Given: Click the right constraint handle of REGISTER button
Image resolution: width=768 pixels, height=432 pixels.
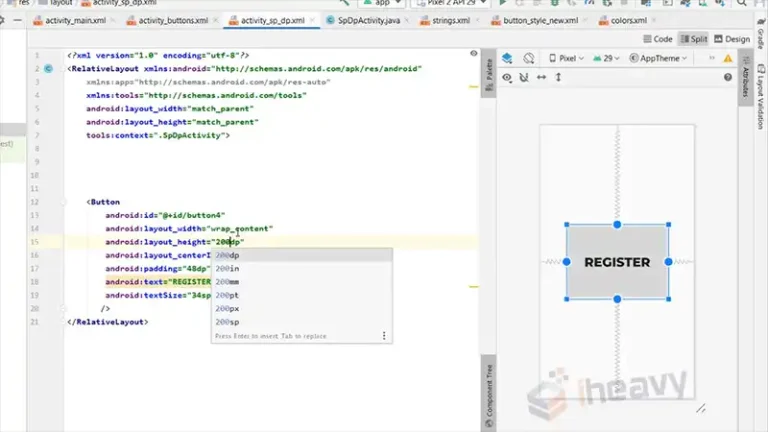Looking at the screenshot, I should click(x=669, y=262).
